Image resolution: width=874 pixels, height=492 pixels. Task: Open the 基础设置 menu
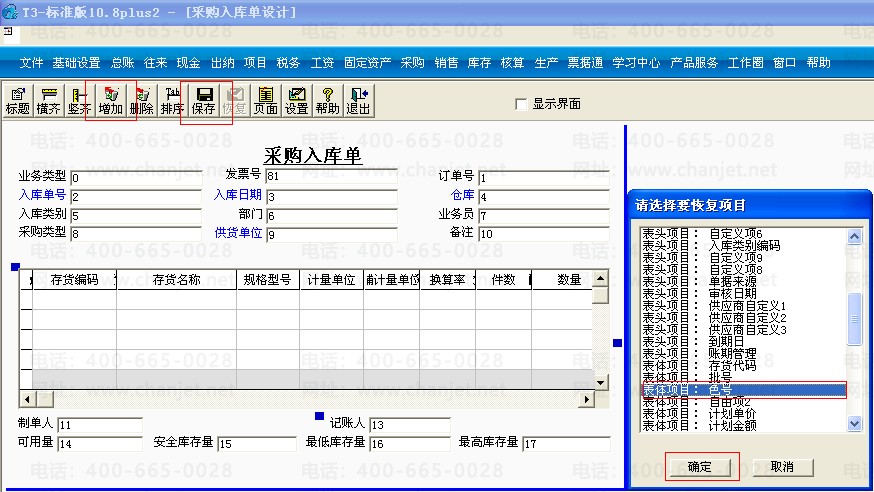pyautogui.click(x=76, y=63)
